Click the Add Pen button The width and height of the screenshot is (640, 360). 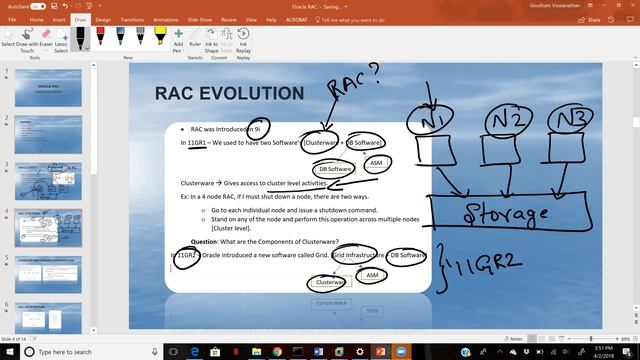point(178,41)
